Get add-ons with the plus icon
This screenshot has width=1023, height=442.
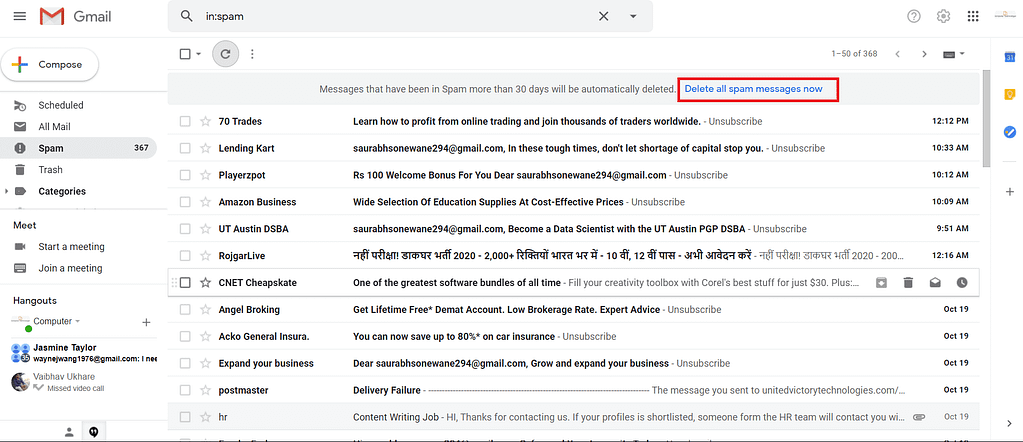[1009, 191]
